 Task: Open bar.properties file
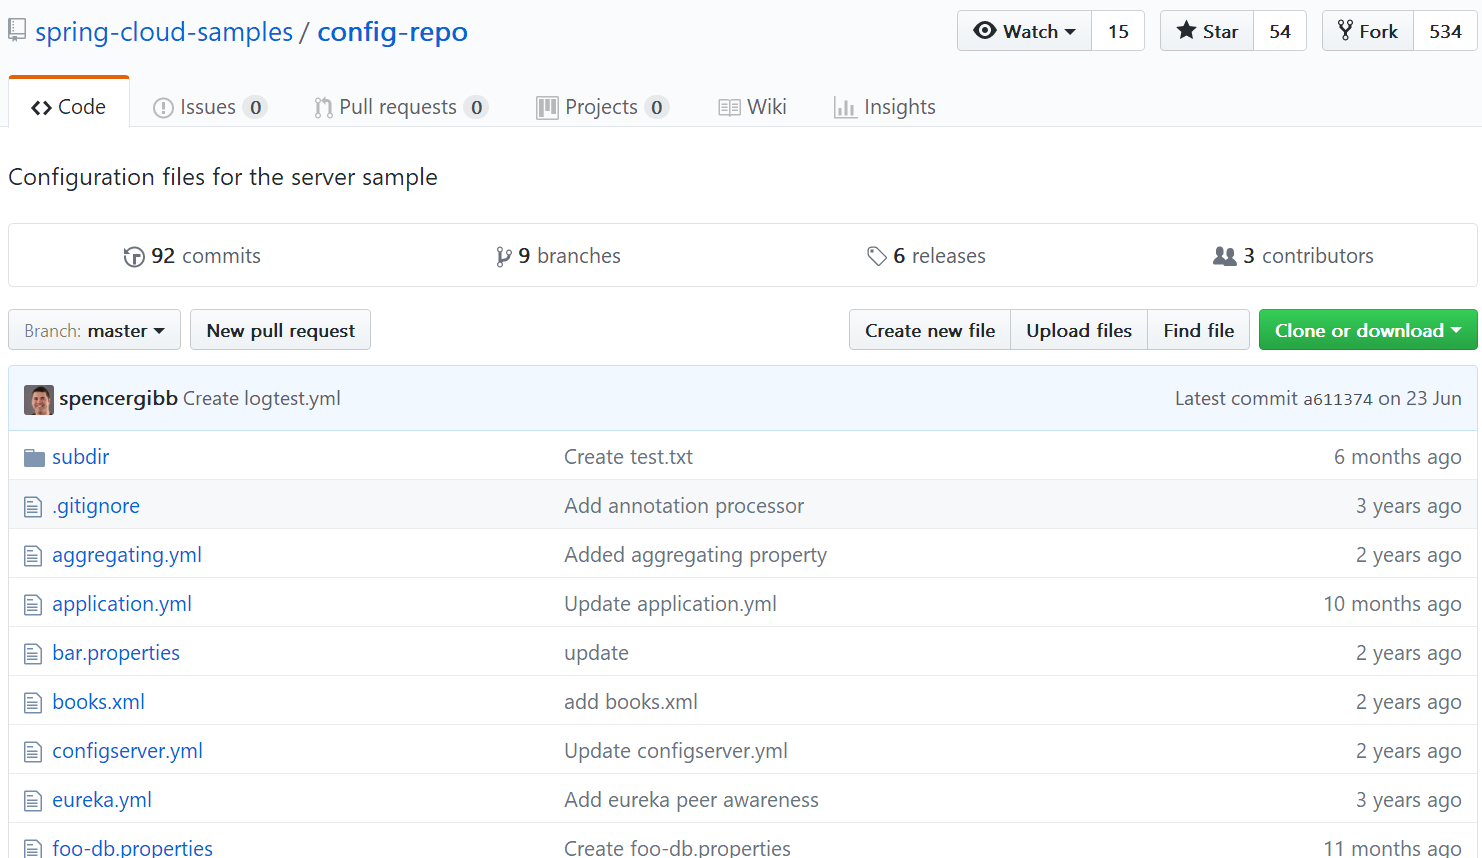coord(116,653)
